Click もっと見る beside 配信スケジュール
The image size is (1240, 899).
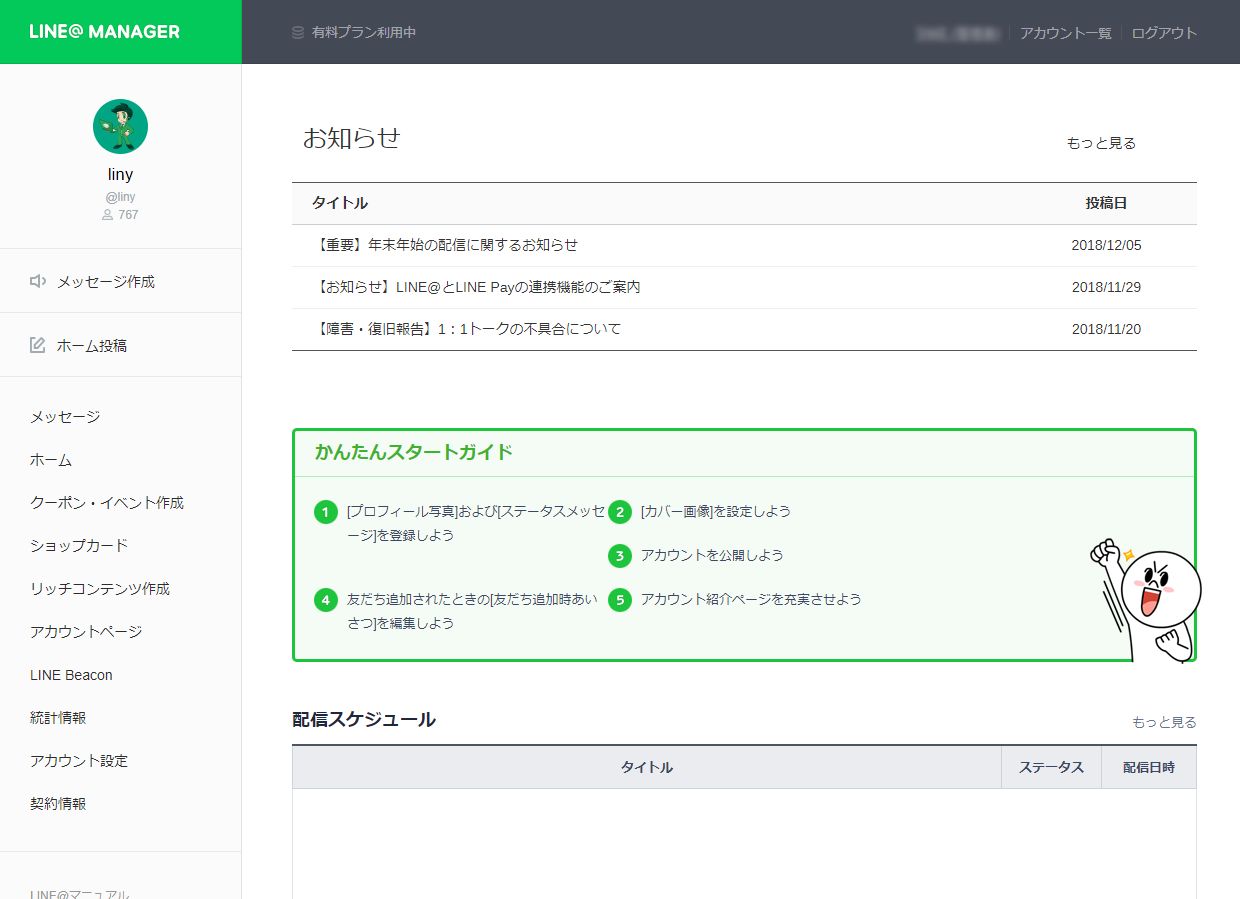click(1164, 722)
